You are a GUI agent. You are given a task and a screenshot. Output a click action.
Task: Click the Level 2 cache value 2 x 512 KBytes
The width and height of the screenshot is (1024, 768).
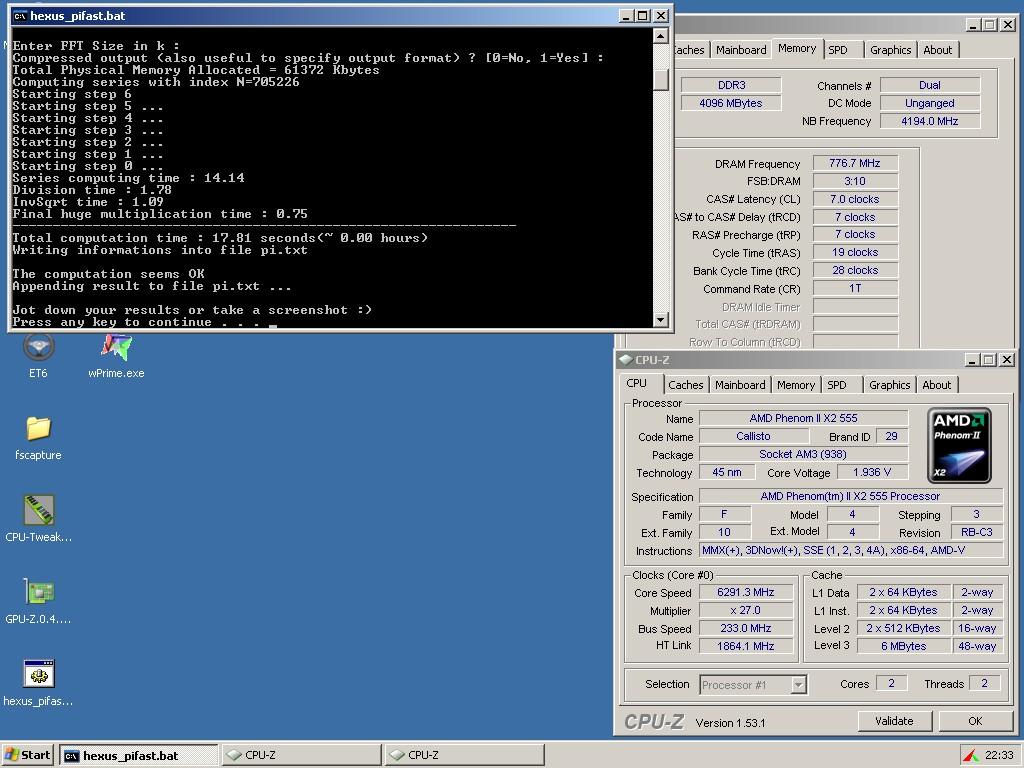coord(904,628)
